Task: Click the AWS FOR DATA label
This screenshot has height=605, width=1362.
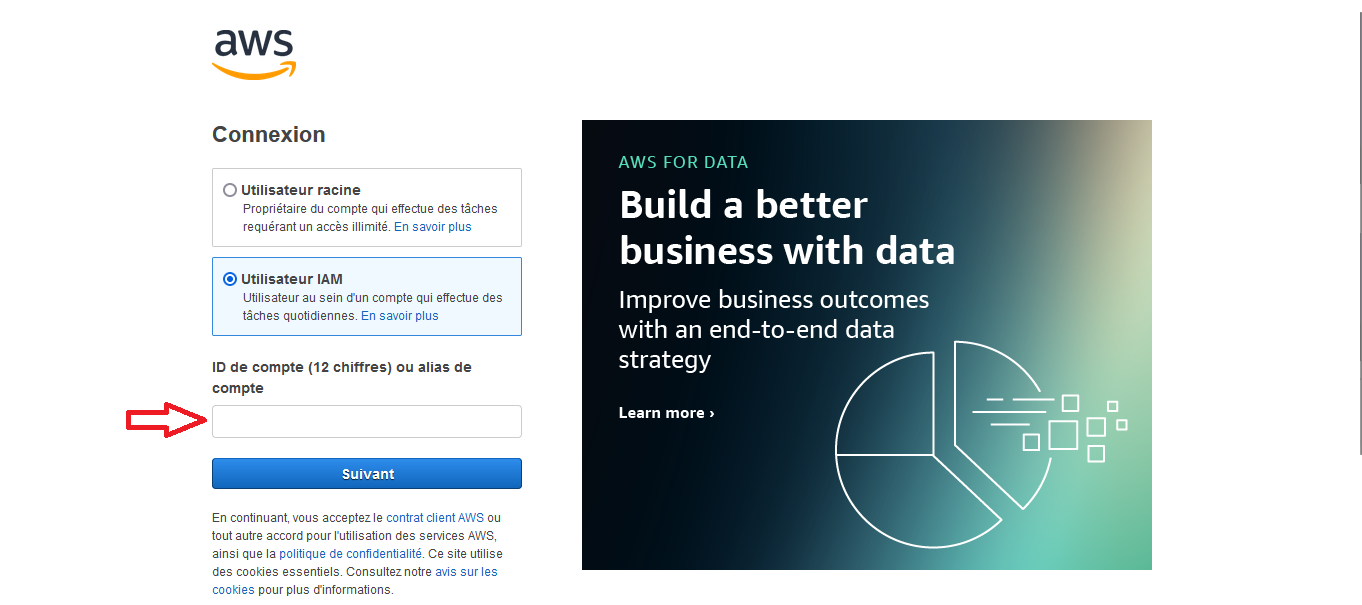Action: [x=683, y=162]
